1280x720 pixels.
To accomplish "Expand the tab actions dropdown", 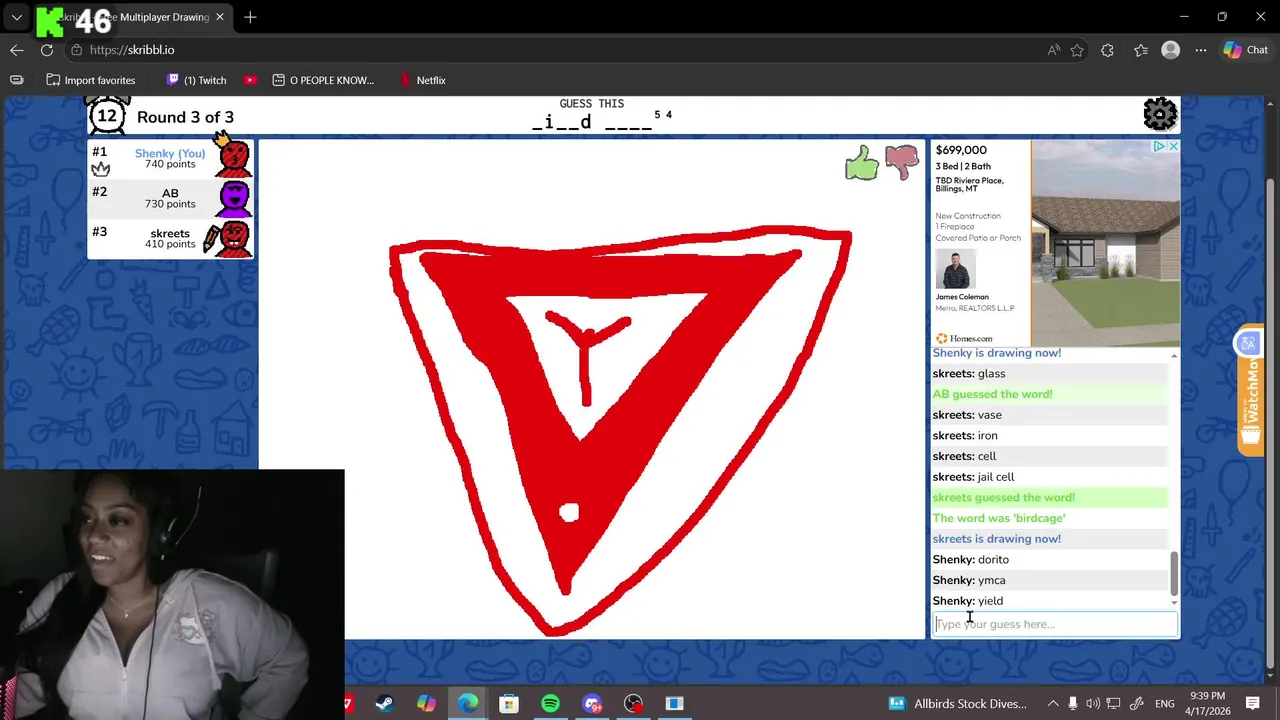I will click(17, 17).
